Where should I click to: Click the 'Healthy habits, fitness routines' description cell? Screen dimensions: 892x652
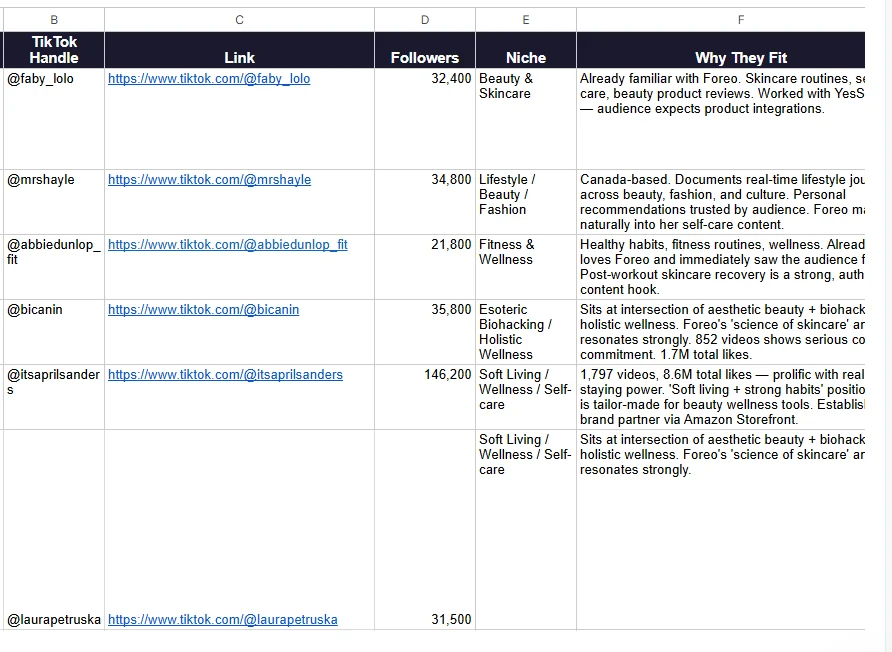[x=721, y=267]
